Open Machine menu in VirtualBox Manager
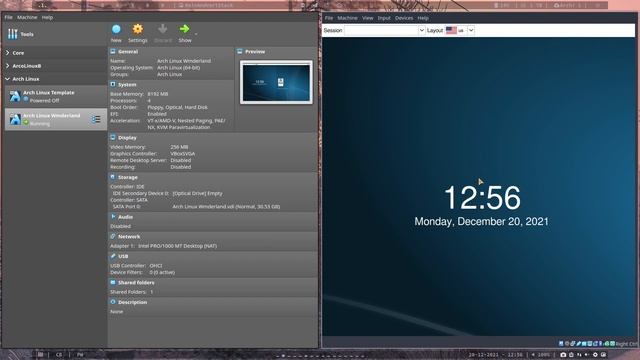The width and height of the screenshot is (640, 360). pyautogui.click(x=27, y=18)
